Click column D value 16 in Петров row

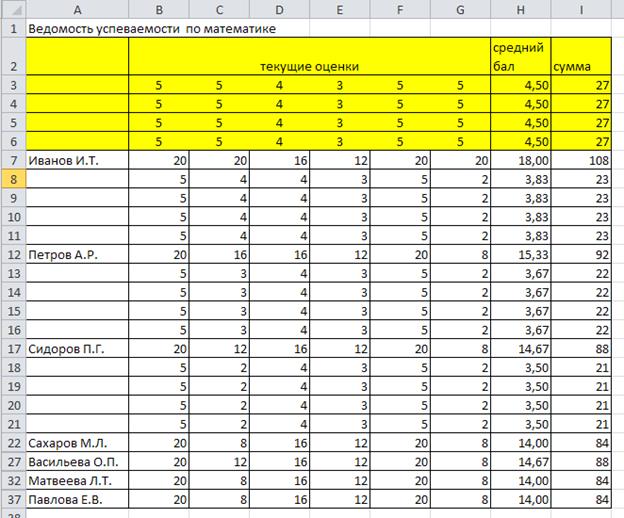(279, 255)
